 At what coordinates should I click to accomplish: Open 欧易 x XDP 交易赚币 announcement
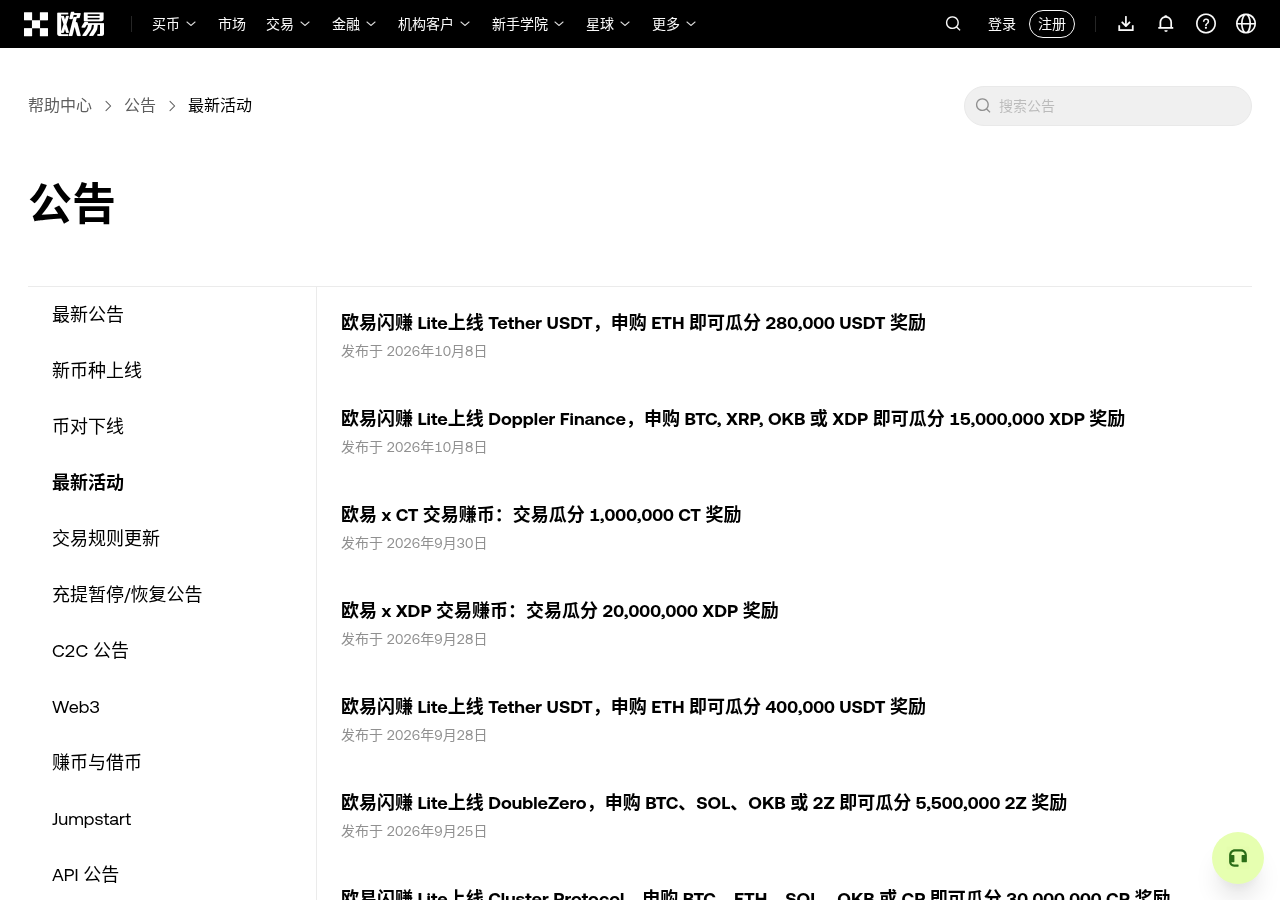[559, 610]
